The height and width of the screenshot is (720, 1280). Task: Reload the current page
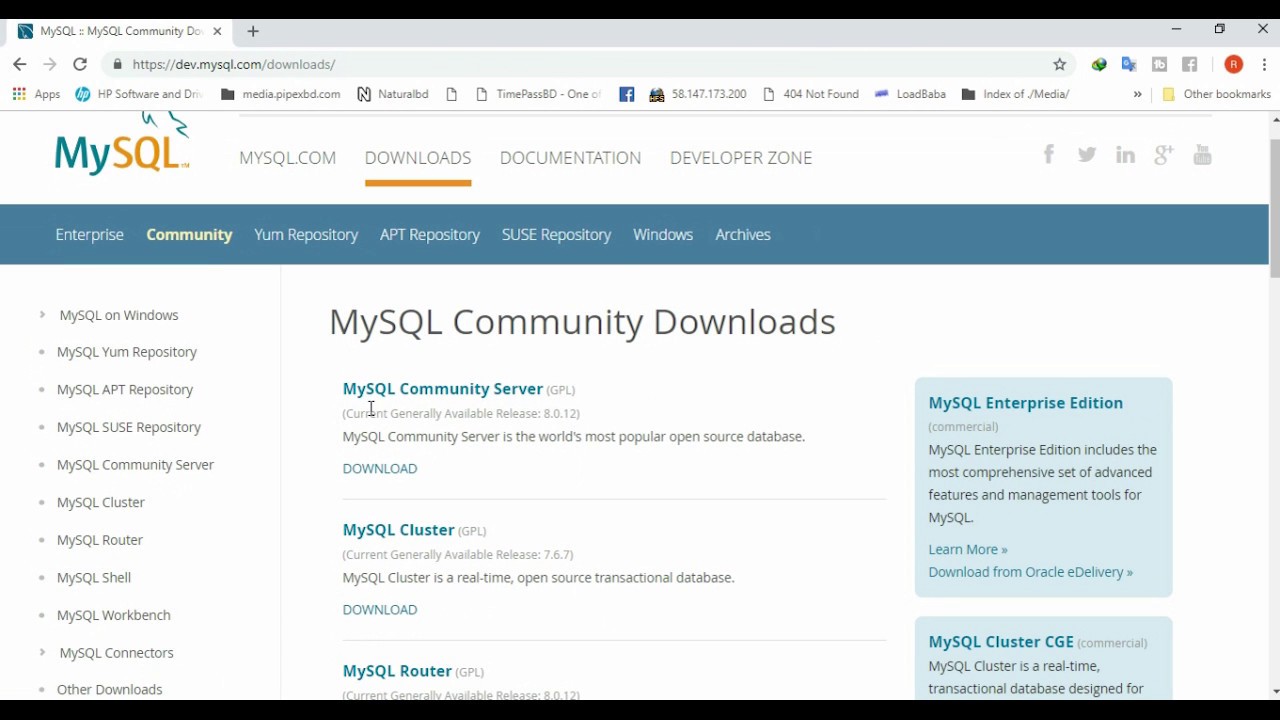point(80,64)
